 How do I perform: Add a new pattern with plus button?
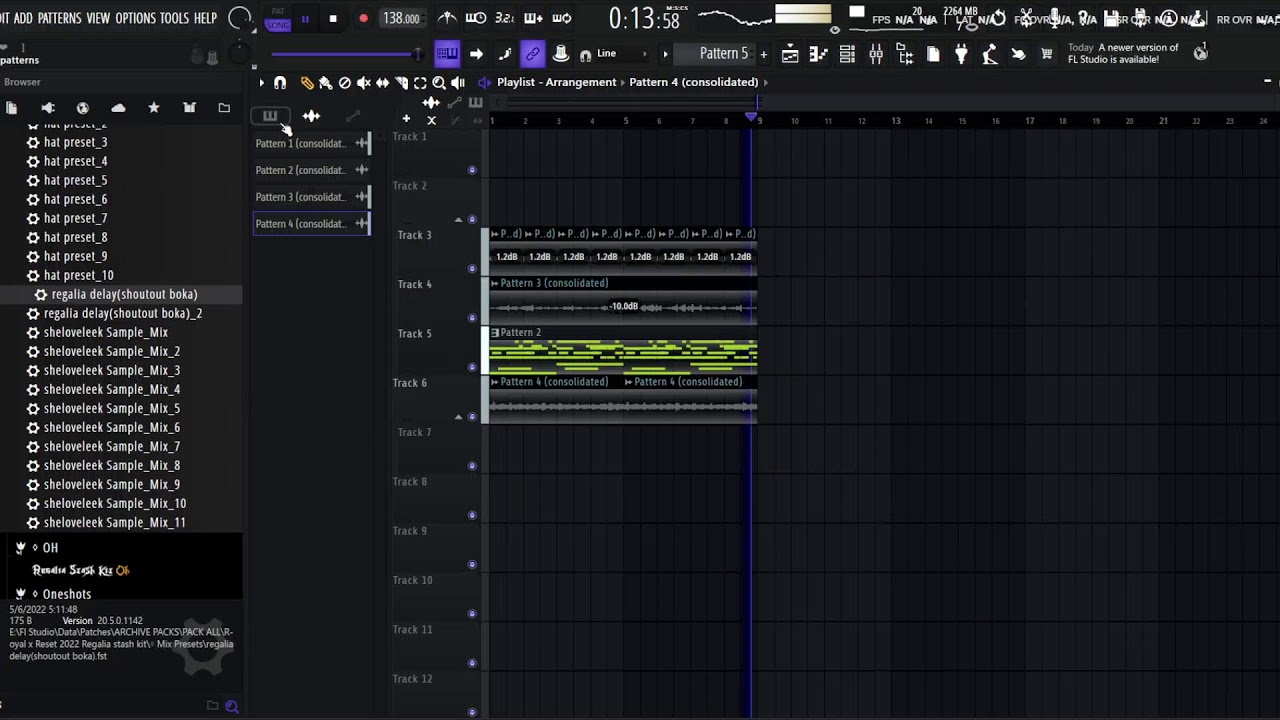pos(764,54)
